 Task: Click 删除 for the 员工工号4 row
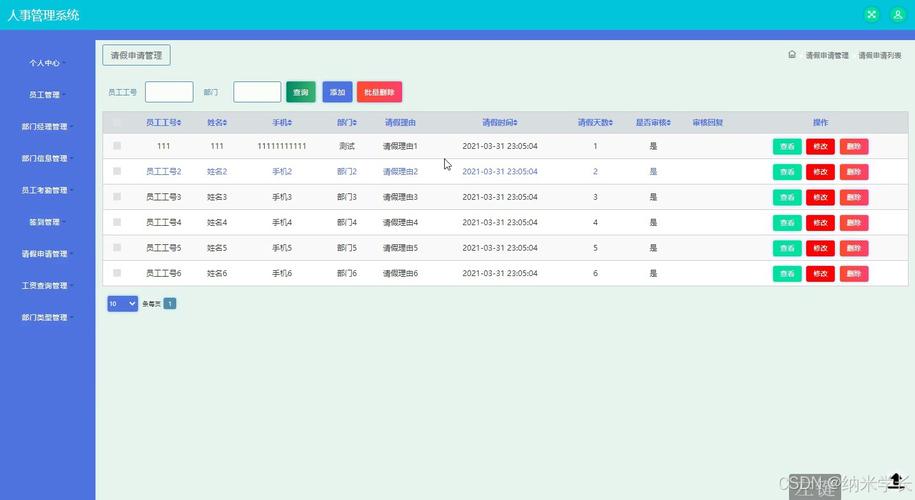coord(854,223)
